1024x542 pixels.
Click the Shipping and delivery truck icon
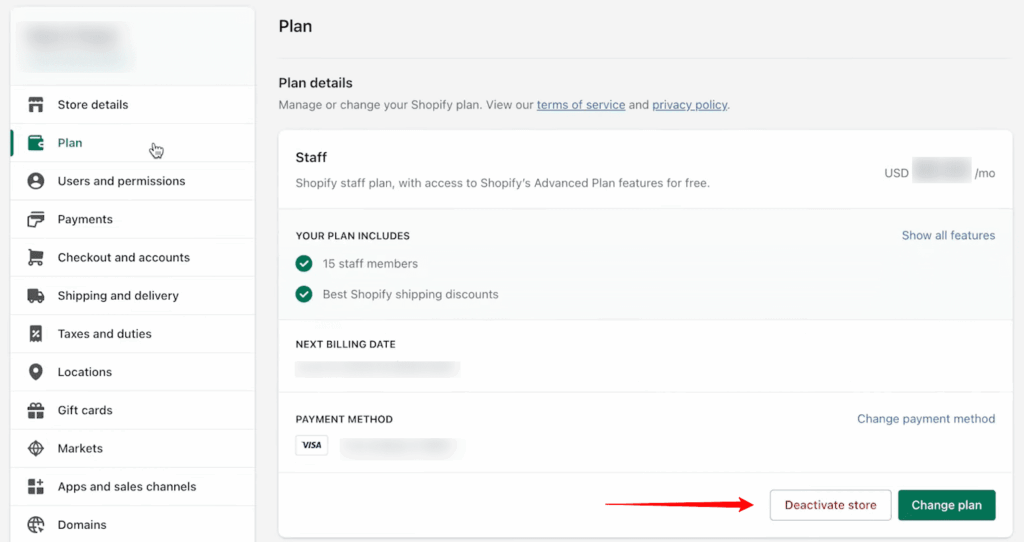36,296
